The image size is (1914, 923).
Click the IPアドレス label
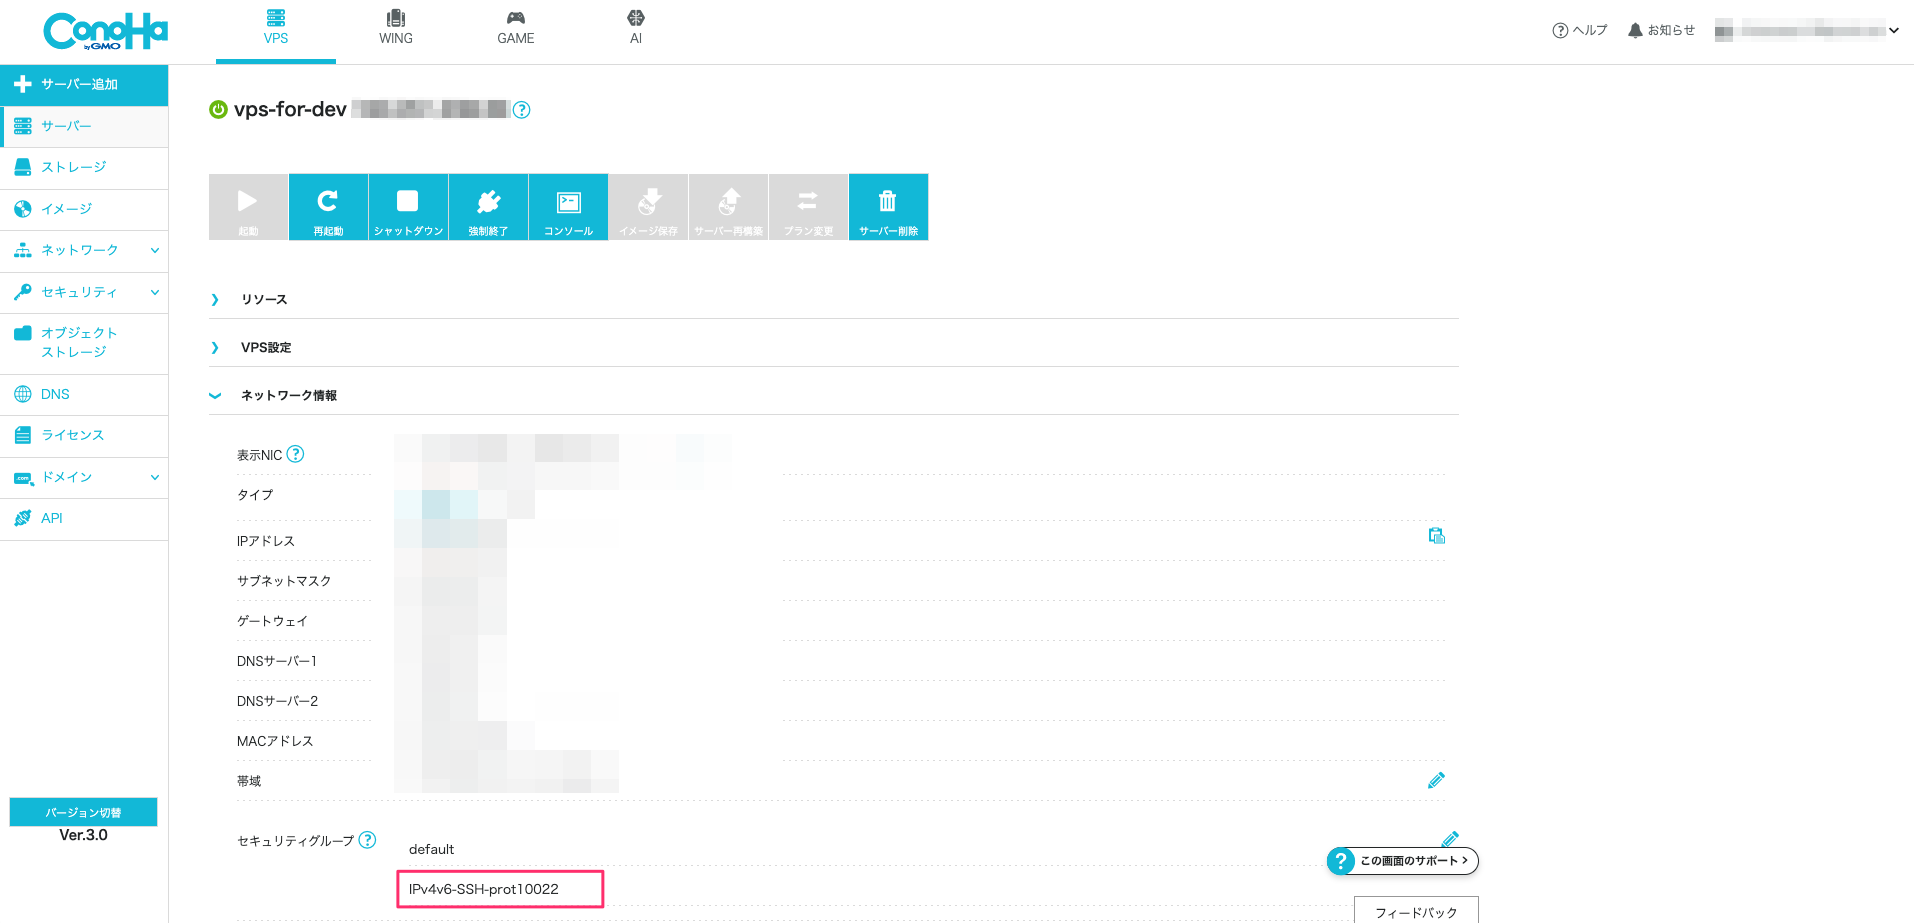point(266,541)
